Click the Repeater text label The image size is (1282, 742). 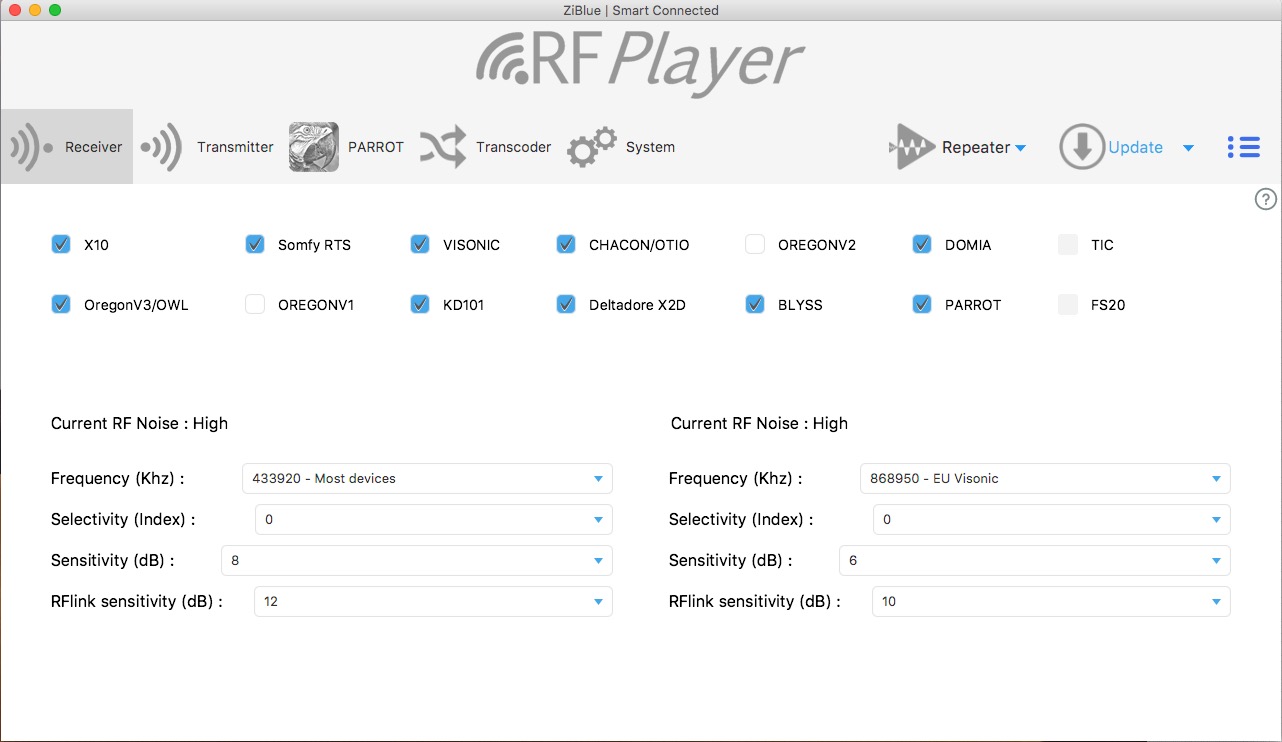[976, 147]
